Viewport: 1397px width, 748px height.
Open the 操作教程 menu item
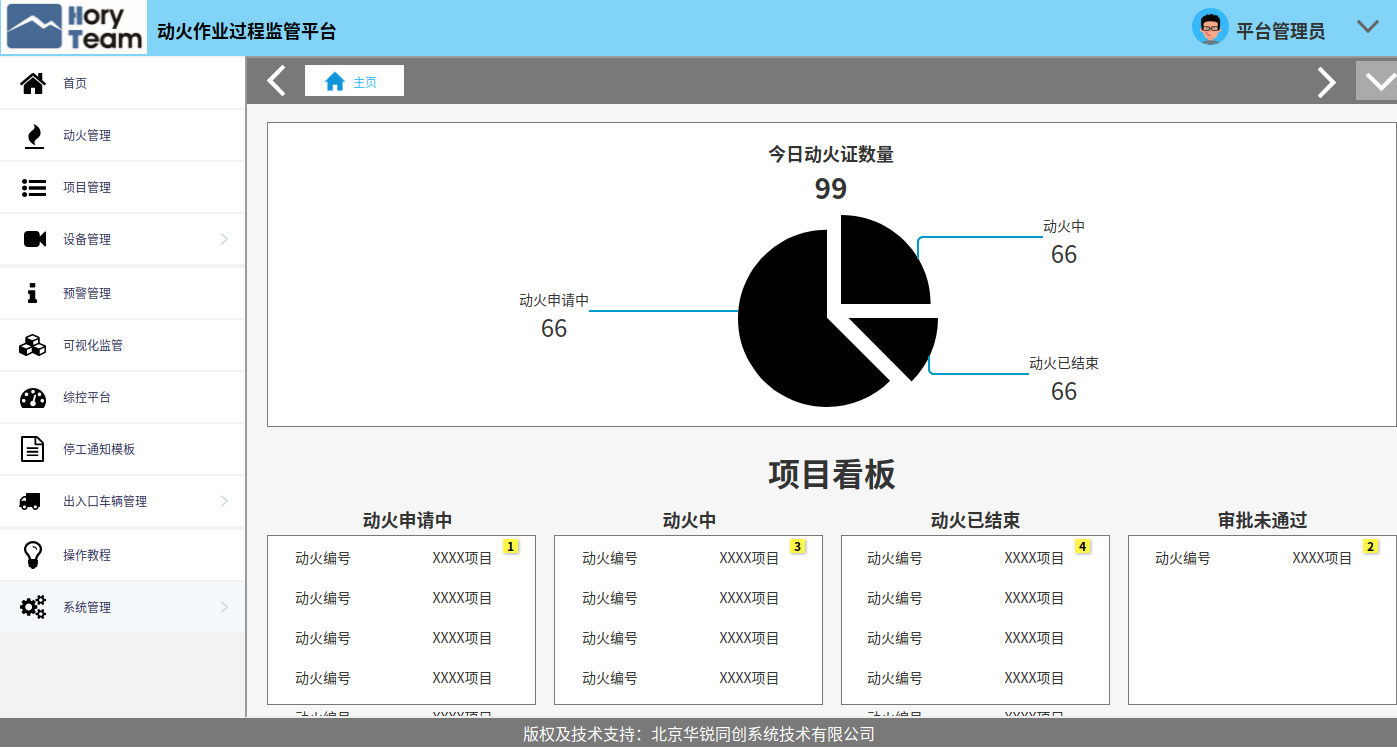pyautogui.click(x=122, y=555)
